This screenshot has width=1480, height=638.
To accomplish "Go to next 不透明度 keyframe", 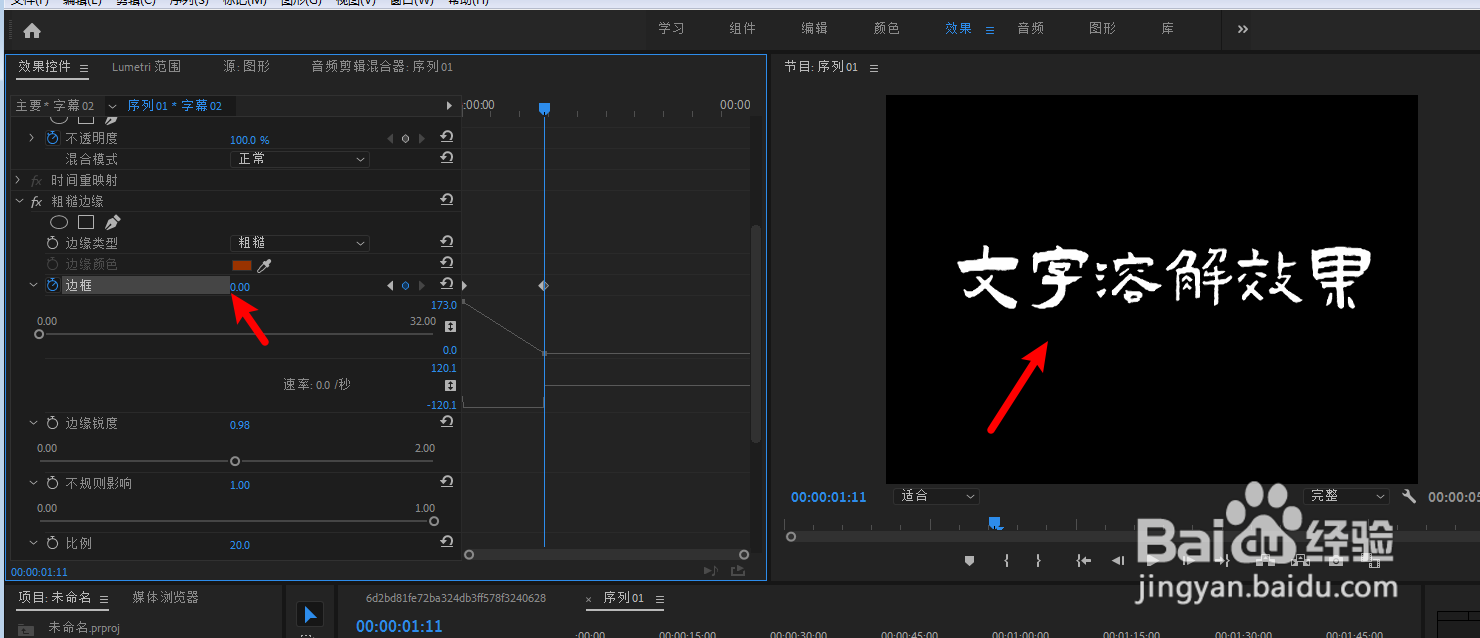I will click(421, 139).
